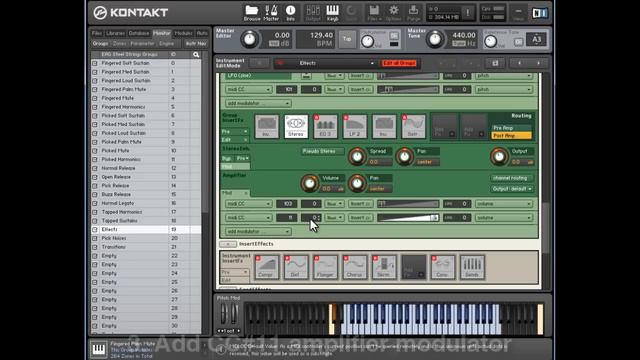Open the Zones monitor sub-tab

(120, 43)
